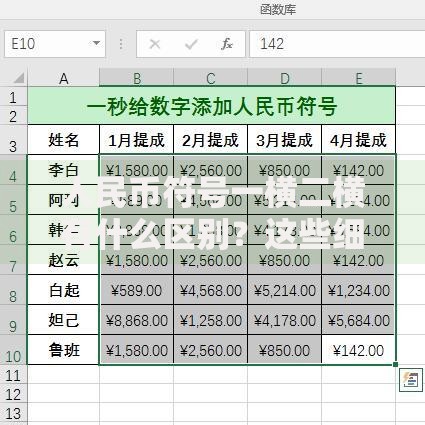Open the Quick Analysis icon below the table

pos(410,380)
